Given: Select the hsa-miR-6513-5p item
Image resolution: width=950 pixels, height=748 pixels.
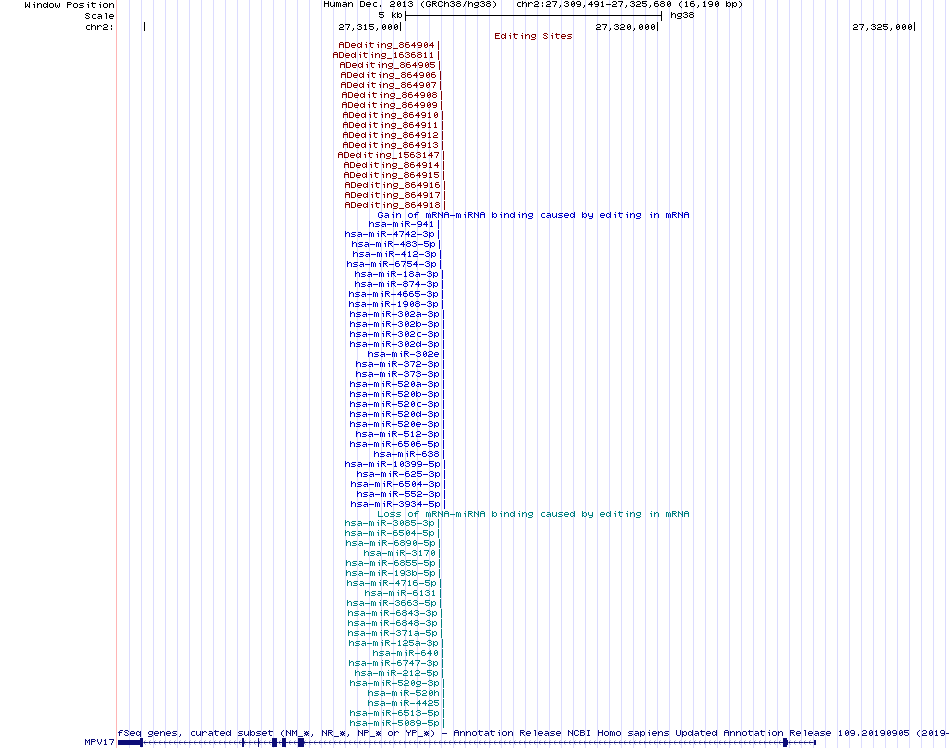Looking at the screenshot, I should click(394, 713).
